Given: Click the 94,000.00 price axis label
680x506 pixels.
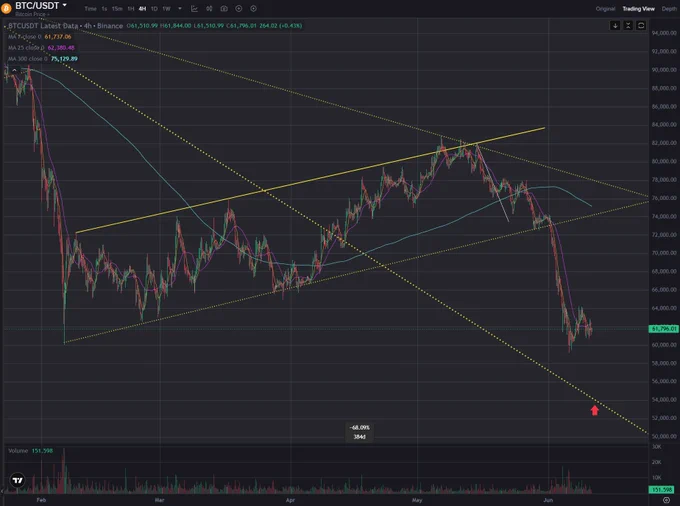Looking at the screenshot, I should [664, 33].
